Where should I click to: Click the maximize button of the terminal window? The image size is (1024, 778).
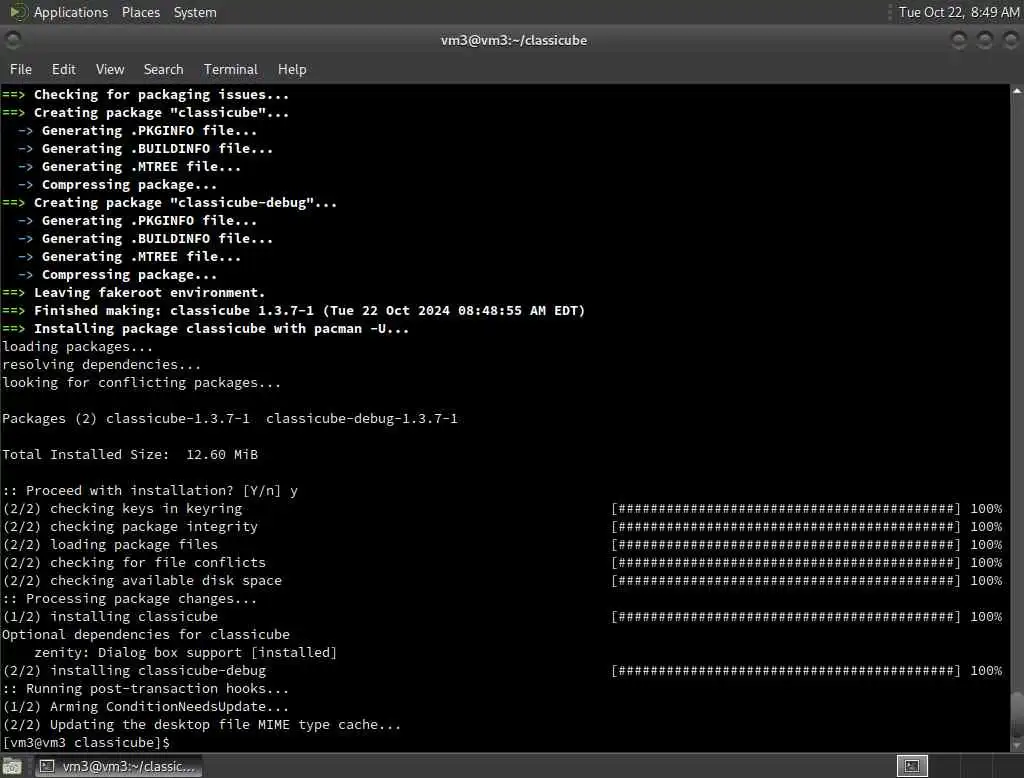(x=985, y=41)
